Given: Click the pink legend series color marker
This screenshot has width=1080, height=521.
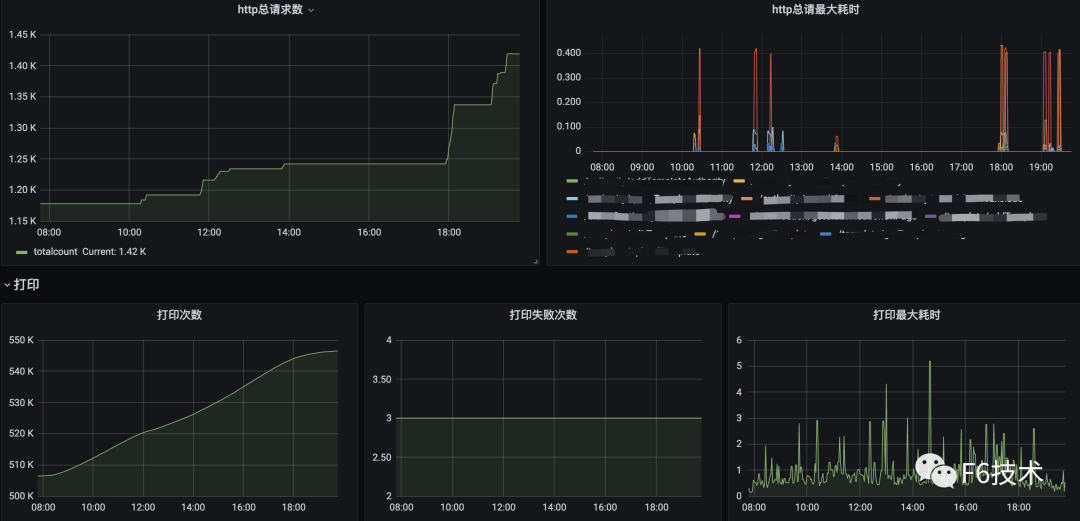Looking at the screenshot, I should [x=735, y=216].
